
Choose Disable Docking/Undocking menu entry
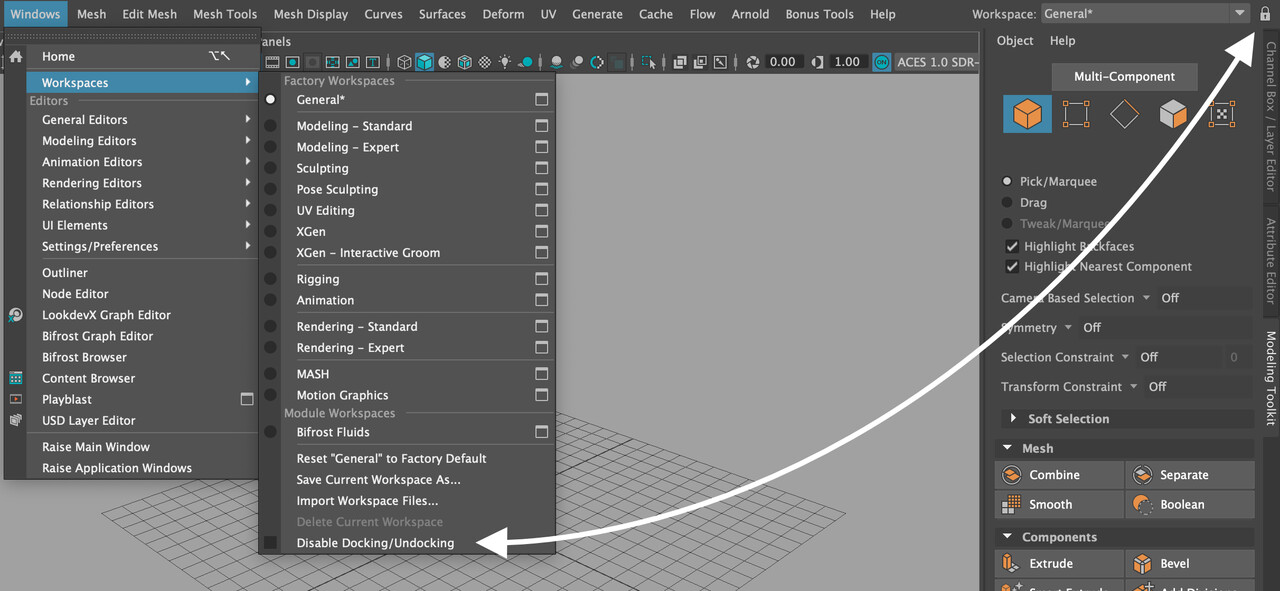[375, 543]
